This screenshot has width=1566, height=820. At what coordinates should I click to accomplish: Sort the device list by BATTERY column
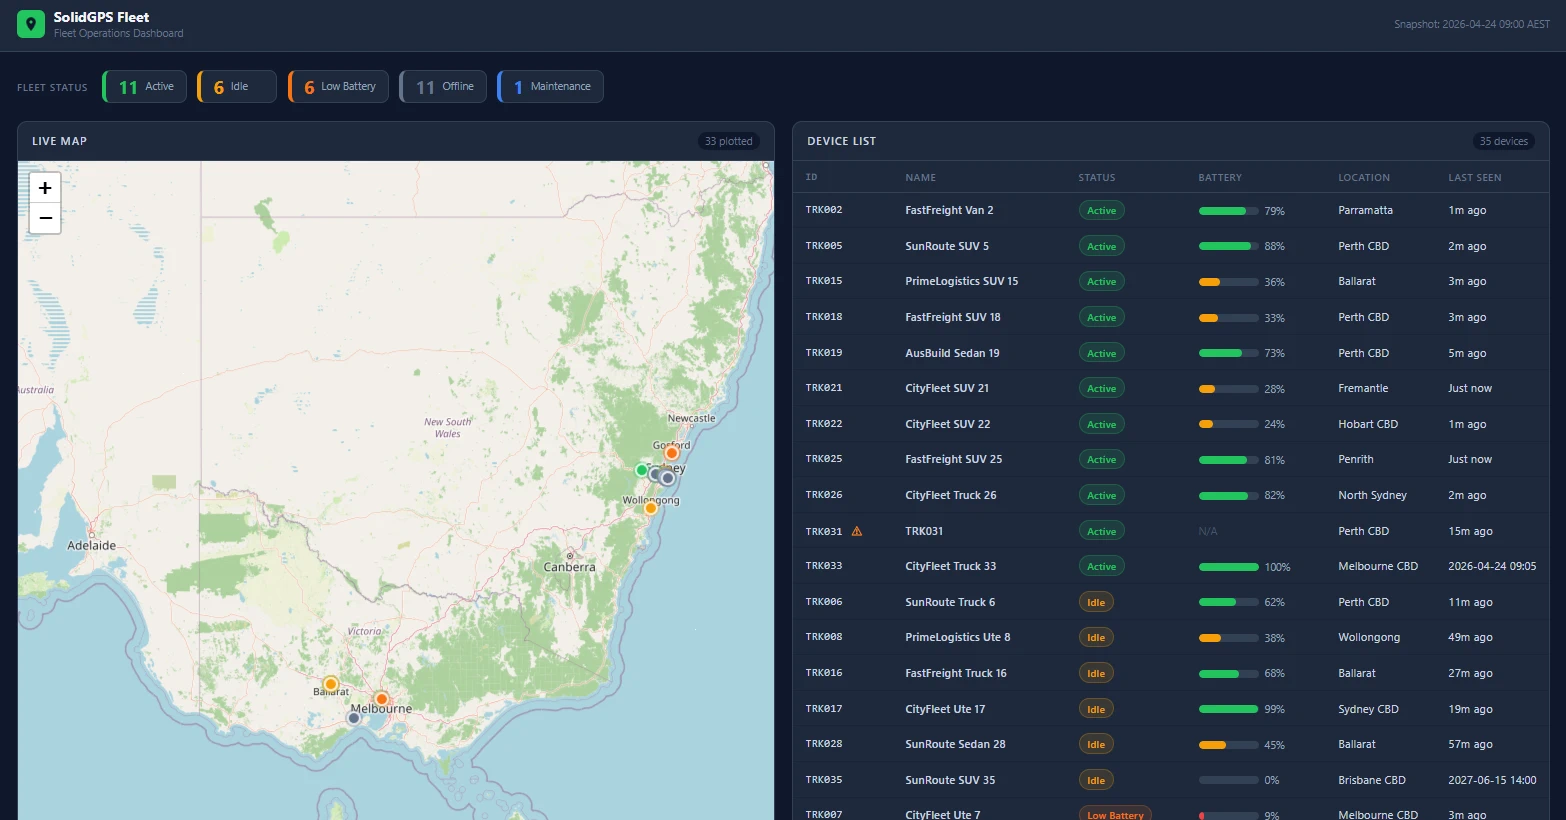(1220, 177)
